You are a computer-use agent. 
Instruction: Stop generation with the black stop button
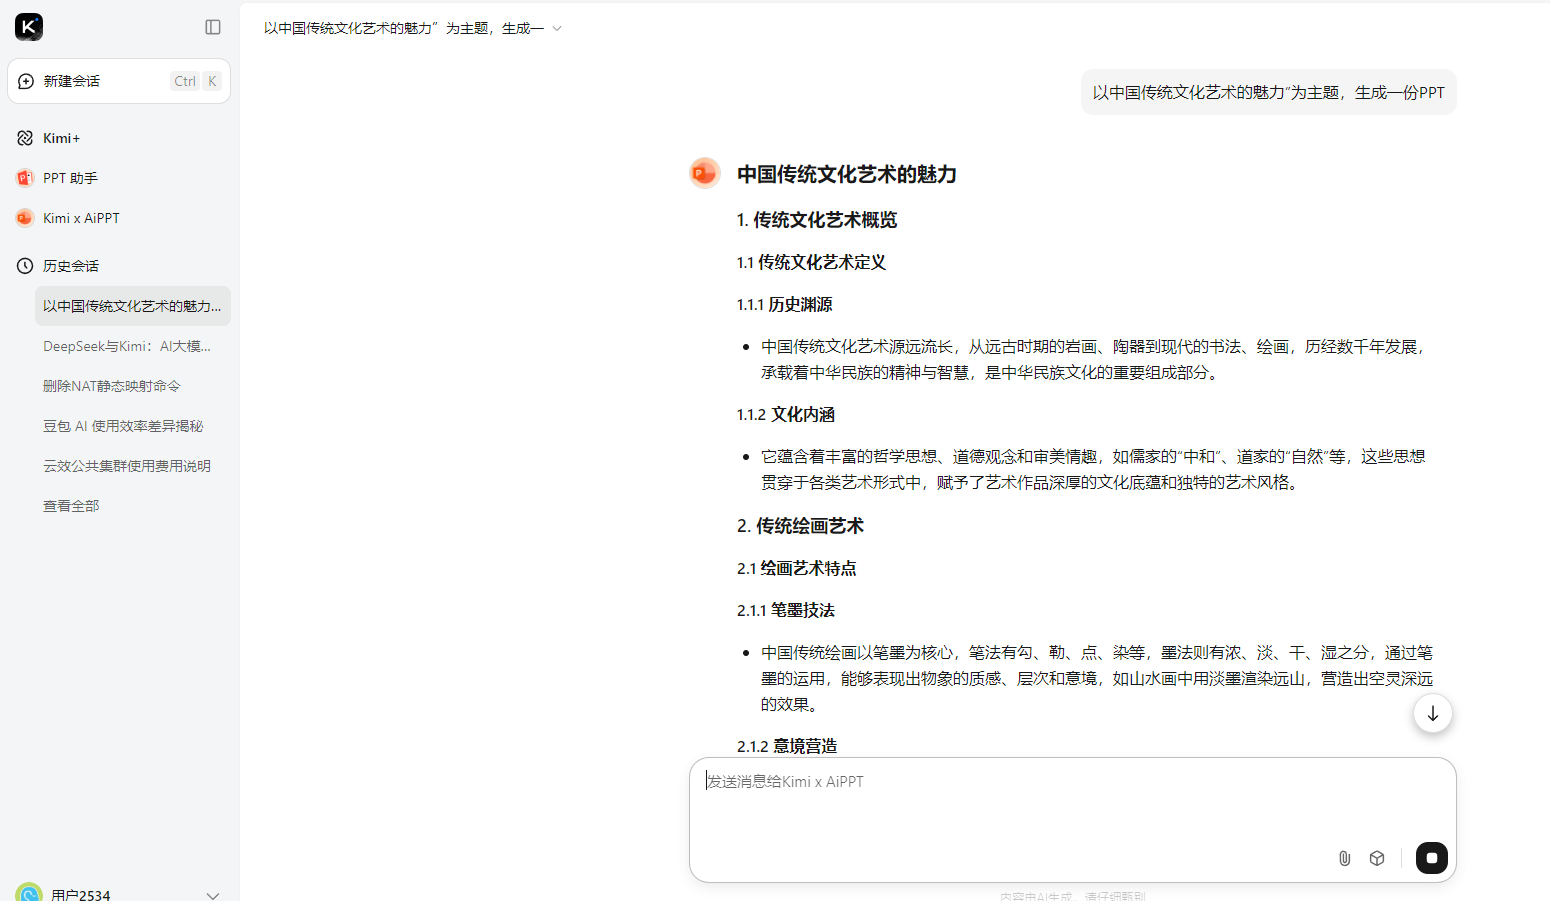[x=1431, y=858]
